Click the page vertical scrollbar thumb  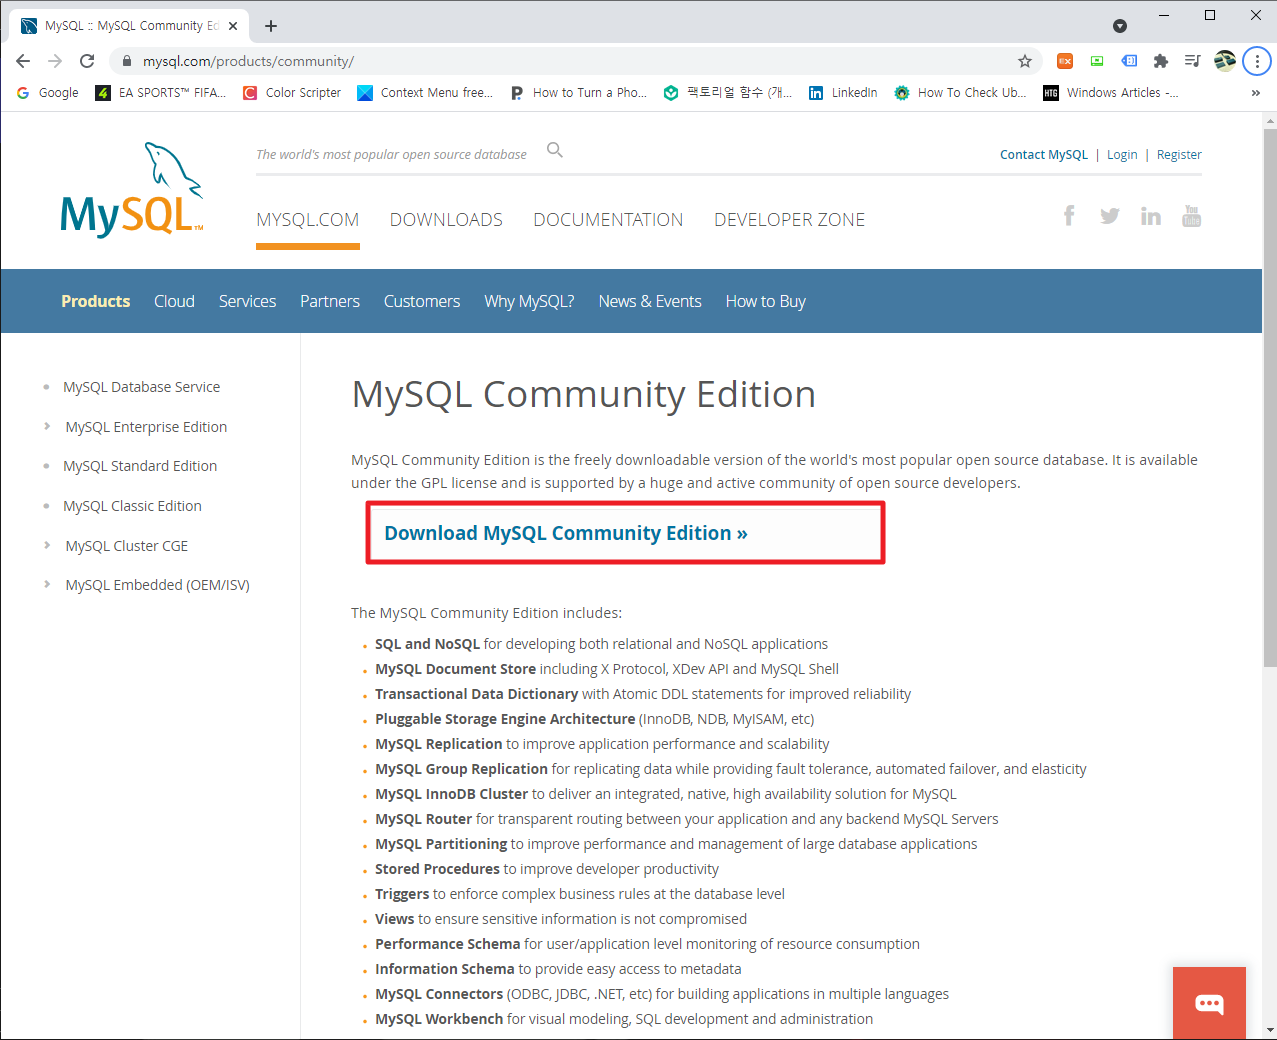tap(1270, 397)
